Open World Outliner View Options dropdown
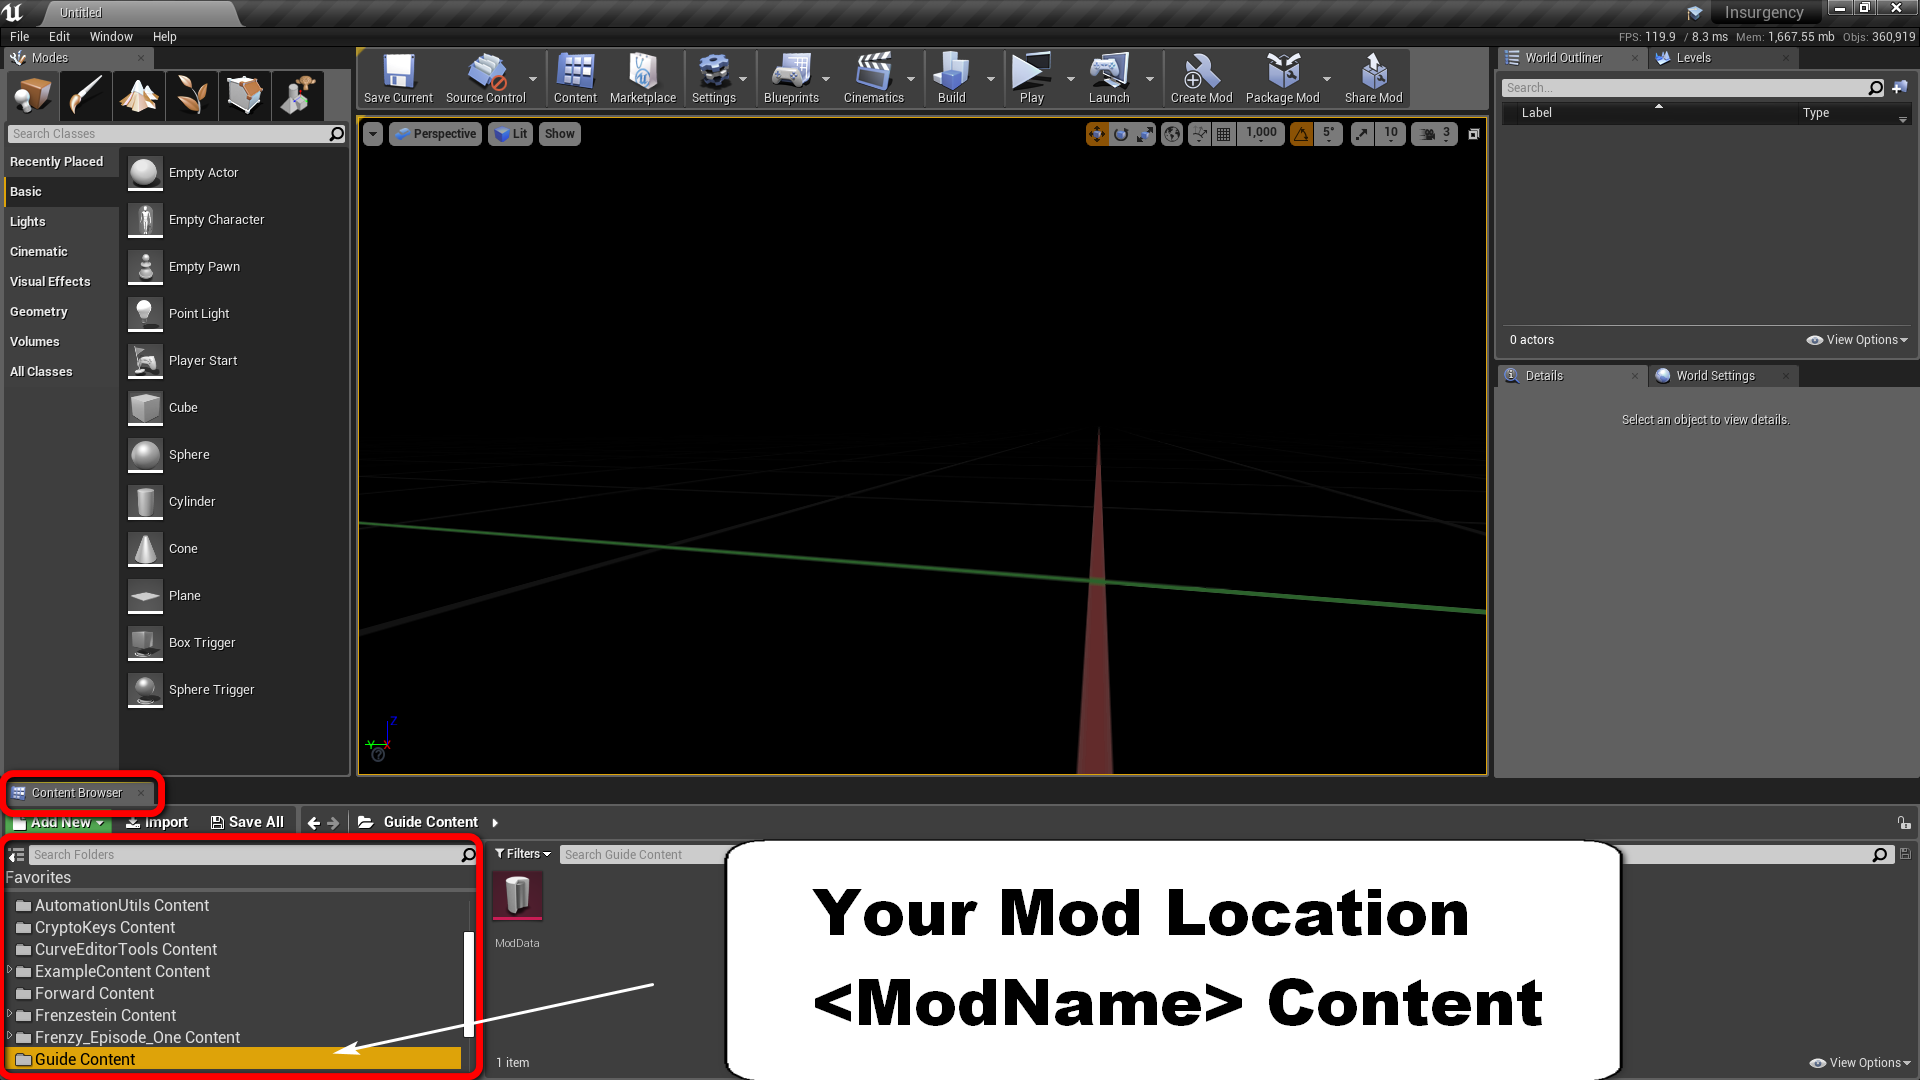1920x1080 pixels. 1857,340
